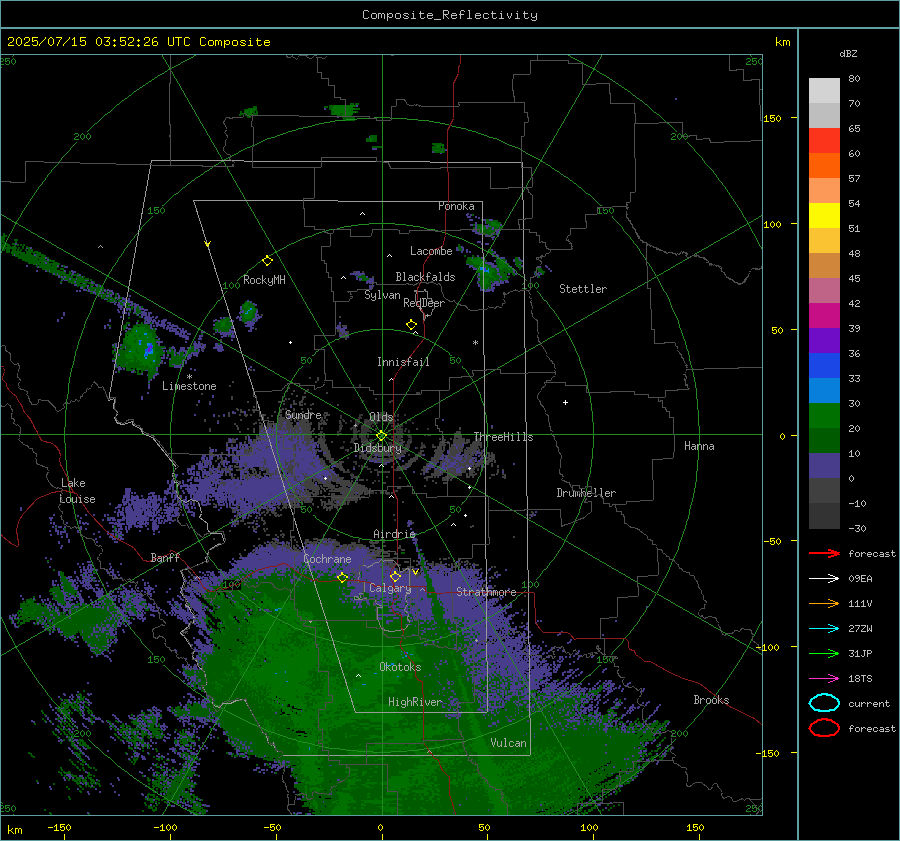Click the Brooks city label
Image resolution: width=900 pixels, height=841 pixels.
(x=711, y=700)
